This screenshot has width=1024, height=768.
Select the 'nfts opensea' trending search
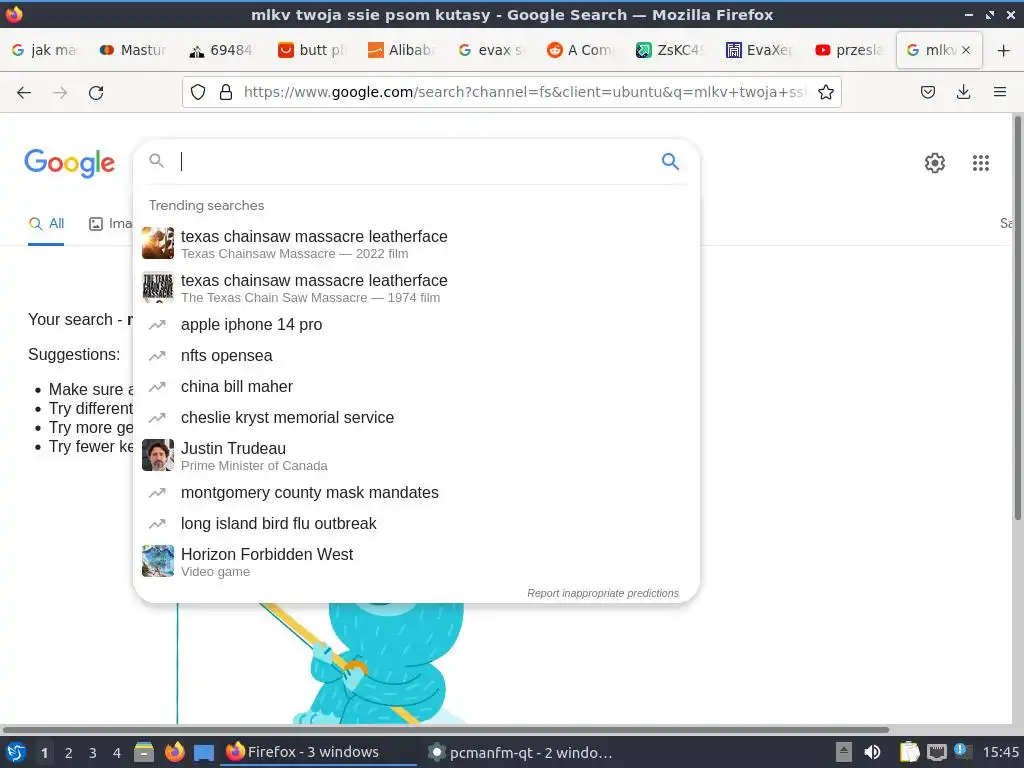(416, 355)
